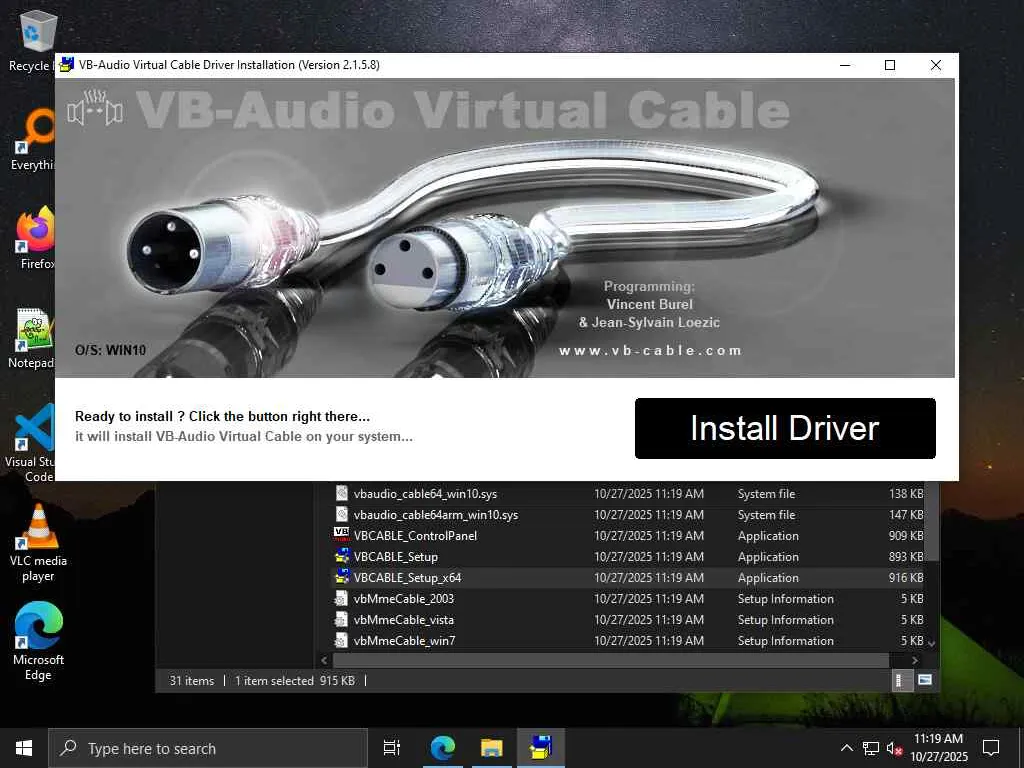Viewport: 1024px width, 768px height.
Task: Open File Explorer from the taskbar
Action: [x=491, y=748]
